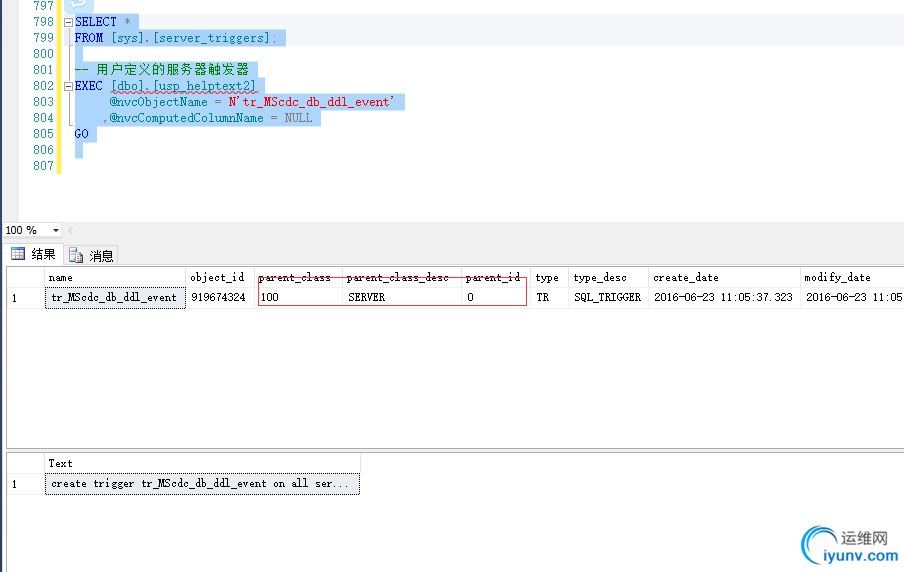Click the red string N'tr_MScdc_db_ddl_event'

tap(311, 102)
